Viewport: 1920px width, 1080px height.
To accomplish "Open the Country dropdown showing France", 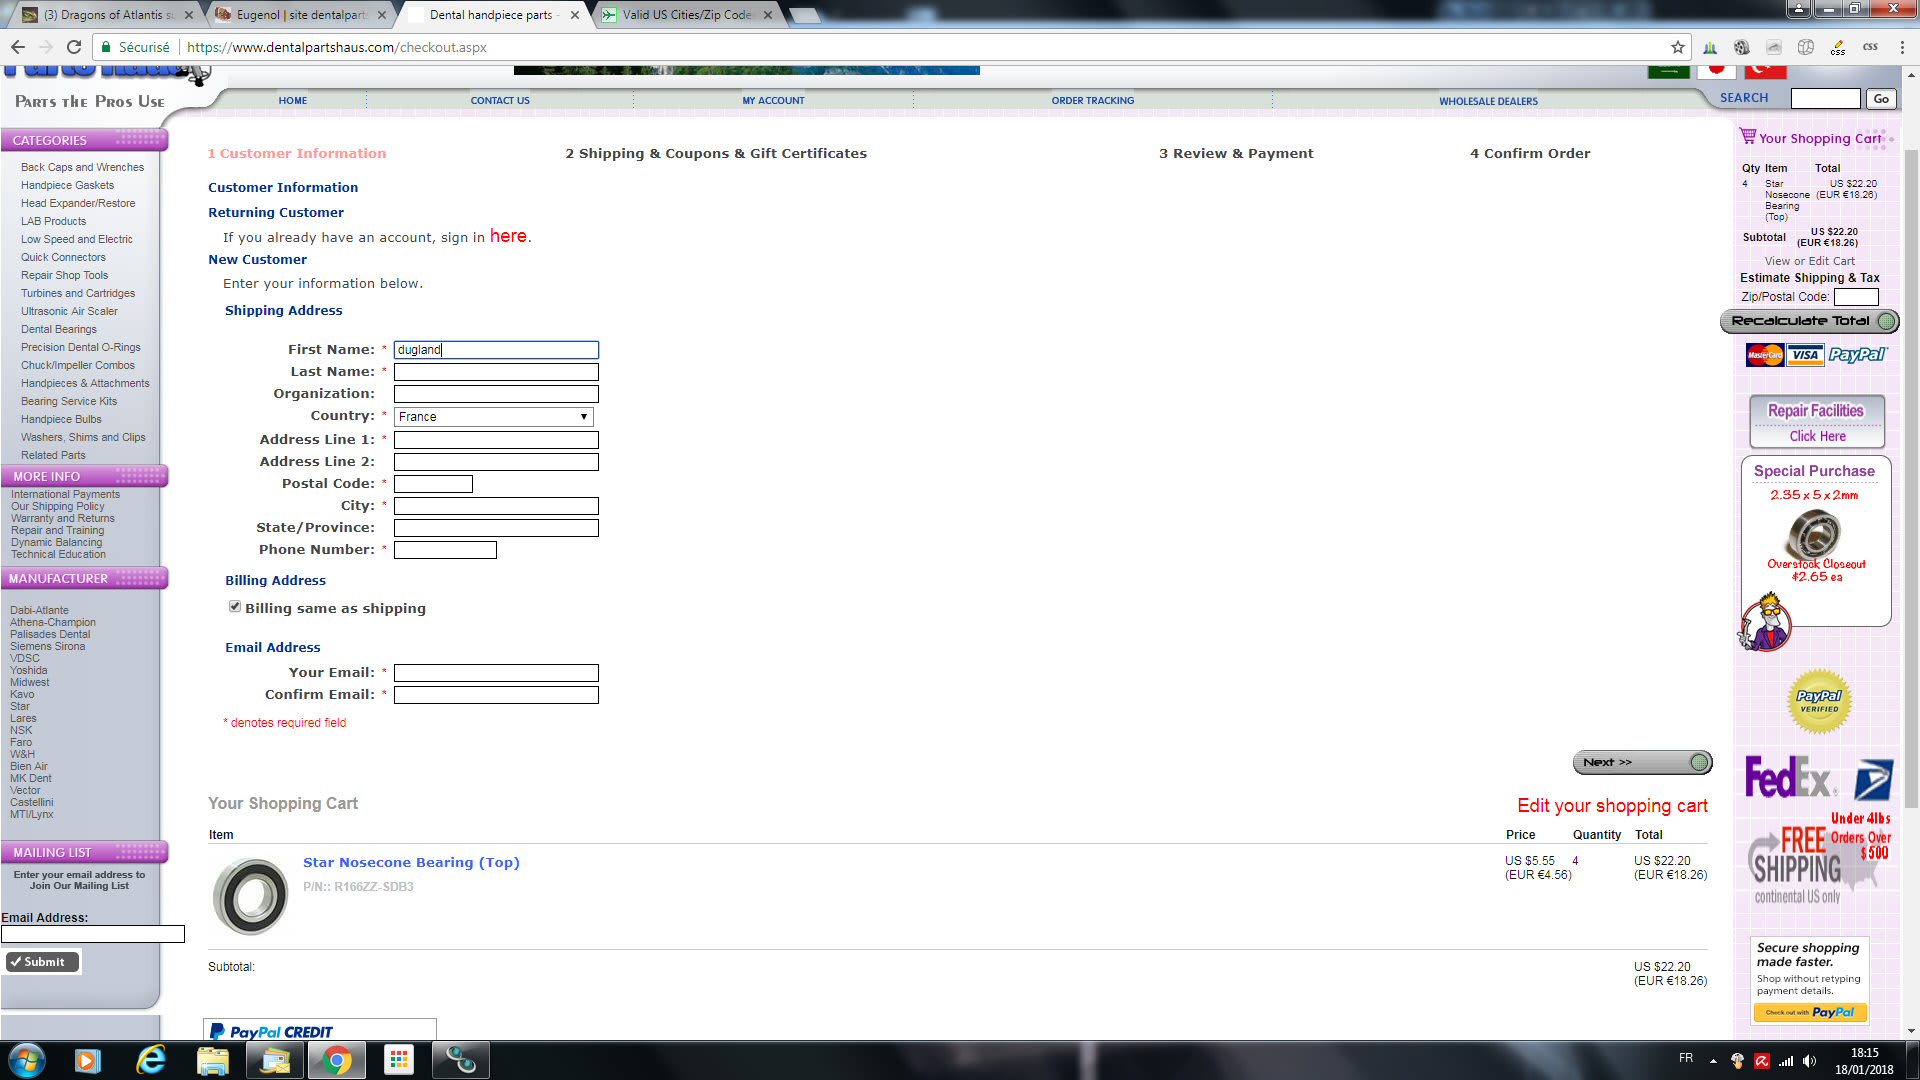I will click(x=494, y=417).
